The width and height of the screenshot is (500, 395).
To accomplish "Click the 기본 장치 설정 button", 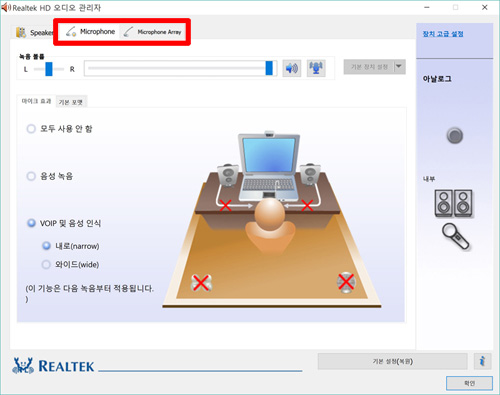I will tap(369, 67).
